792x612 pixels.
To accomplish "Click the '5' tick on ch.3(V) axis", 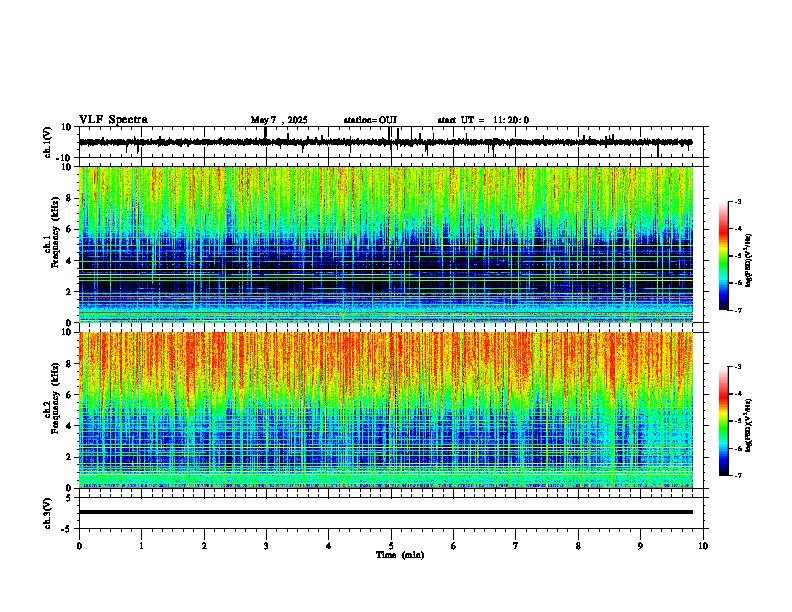I will click(69, 497).
